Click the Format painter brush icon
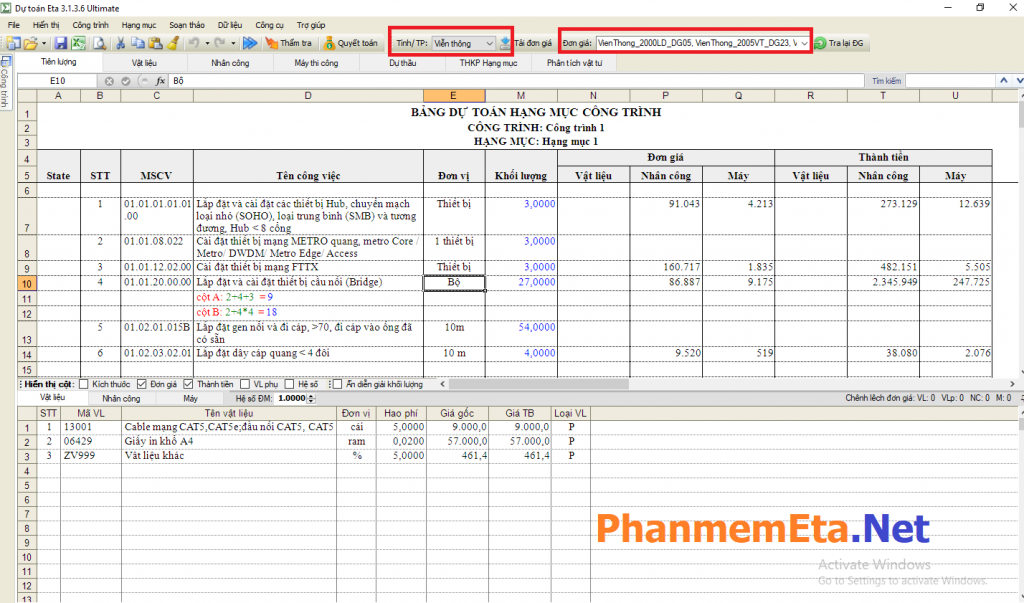This screenshot has height=603, width=1024. 172,43
